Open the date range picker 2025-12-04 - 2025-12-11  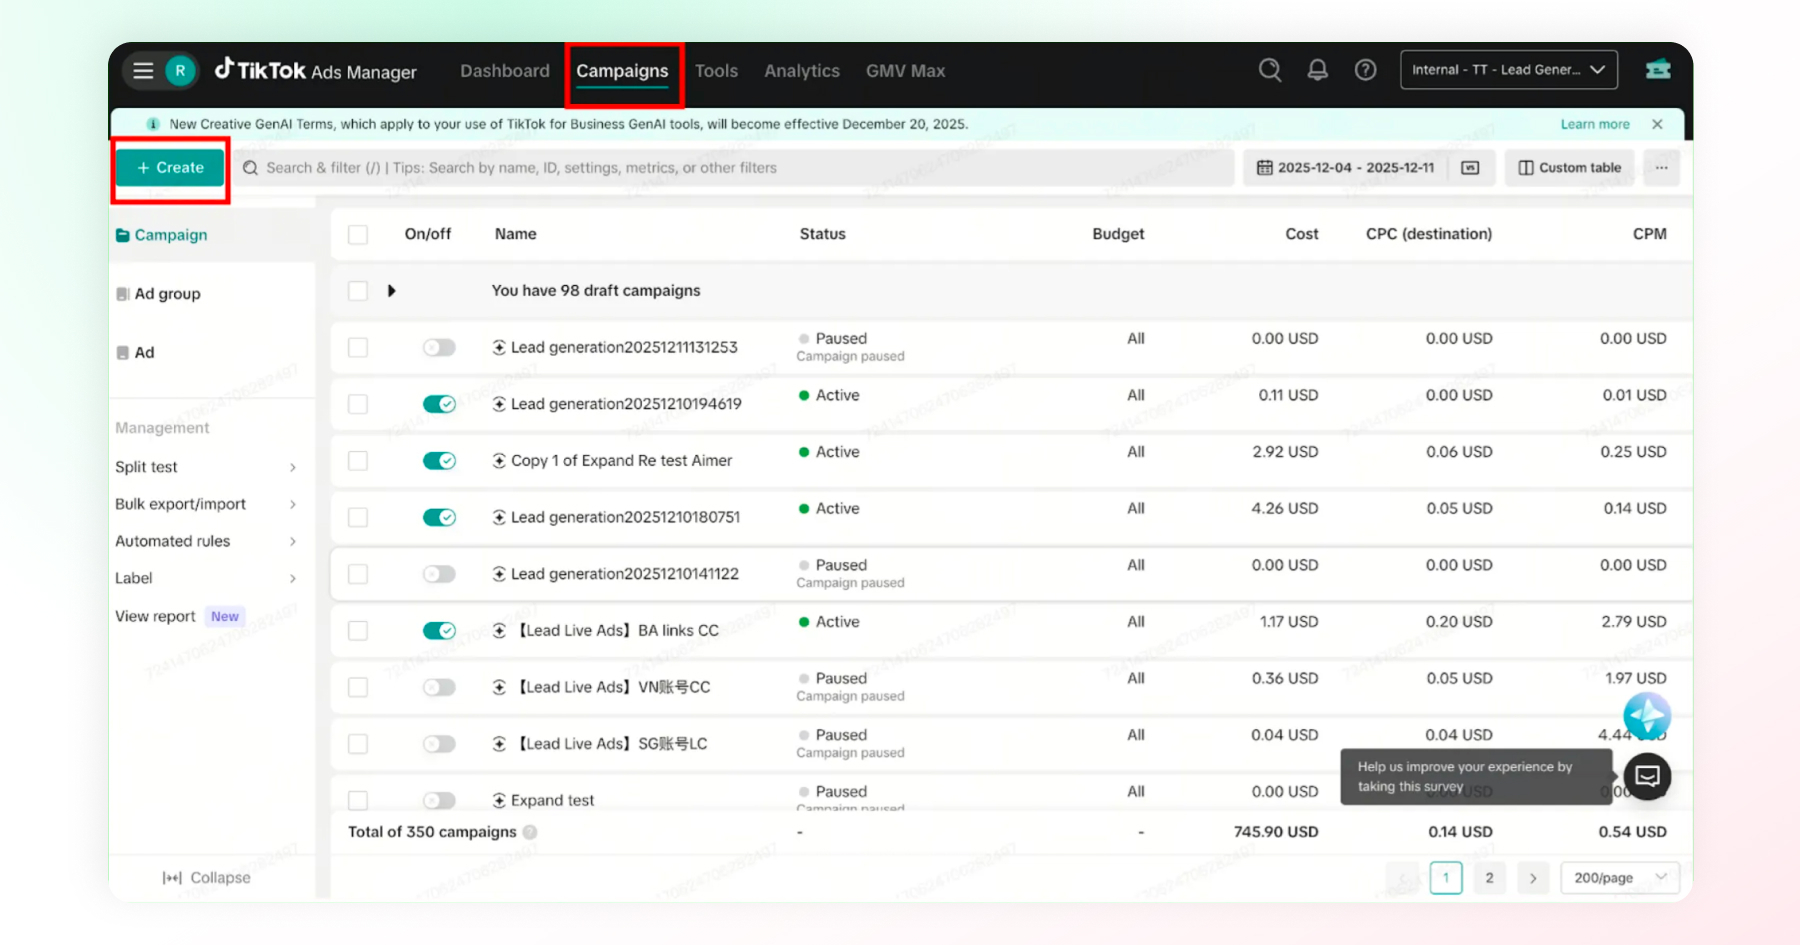1345,168
